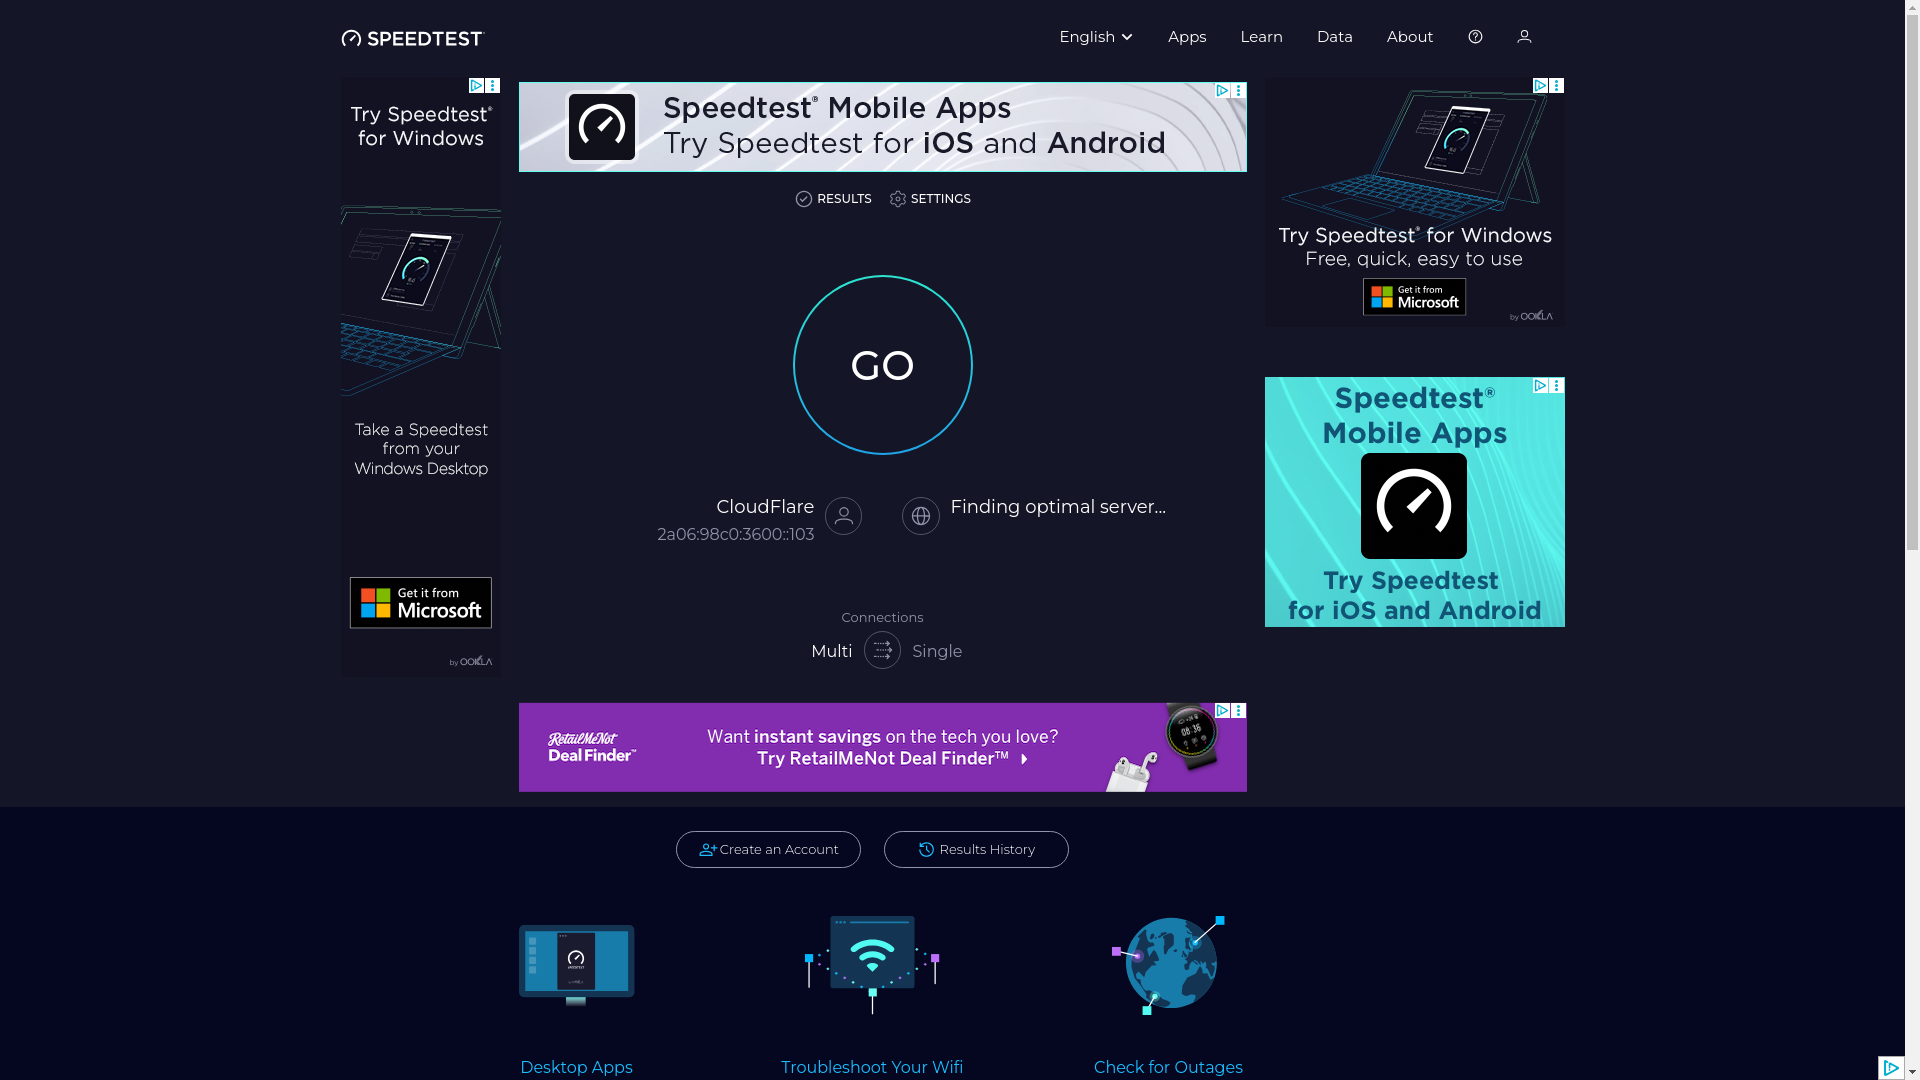
Task: Click the SETTINGS gear icon
Action: (897, 199)
